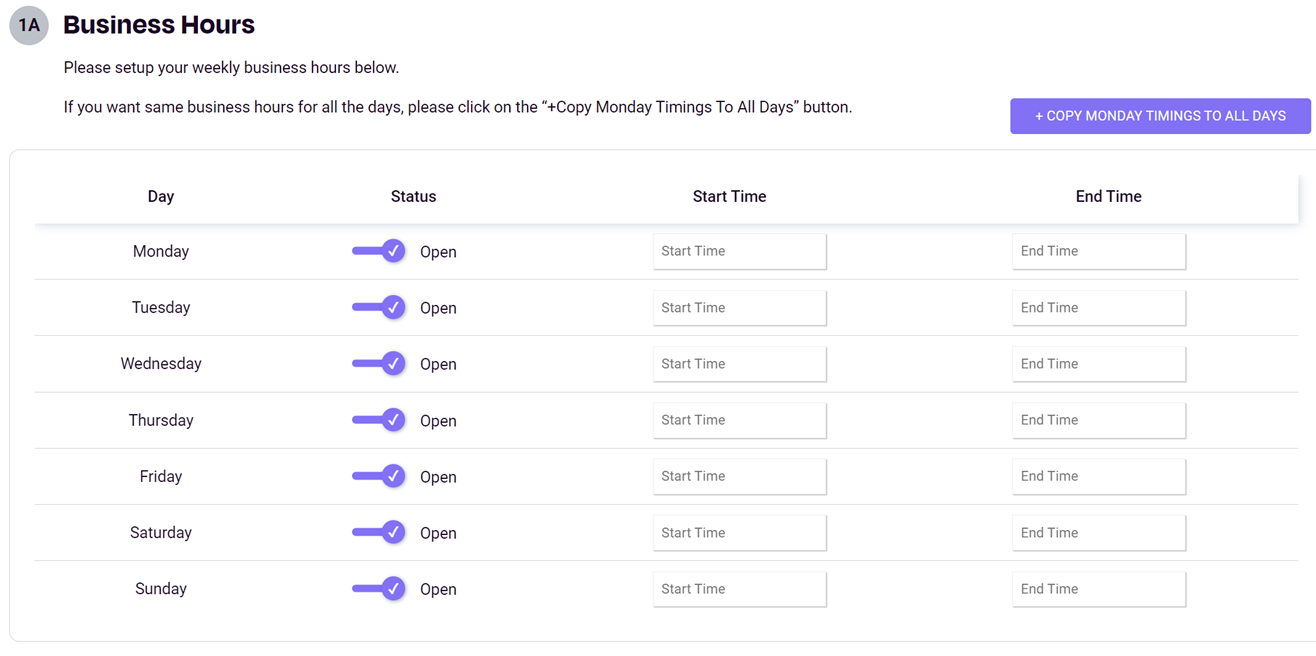Click the Thursday day label
This screenshot has height=656, width=1316.
coord(161,421)
